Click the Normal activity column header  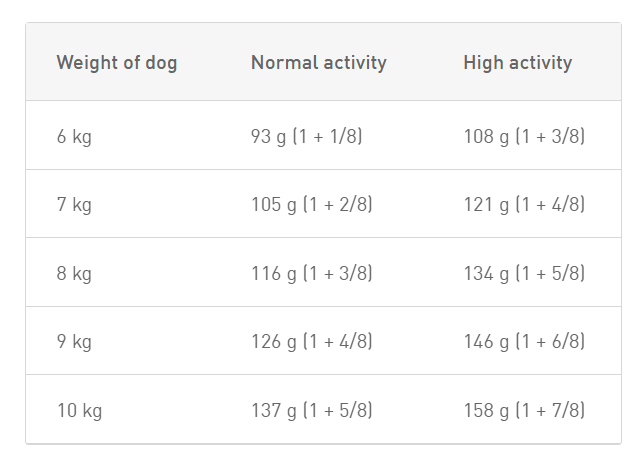[319, 63]
